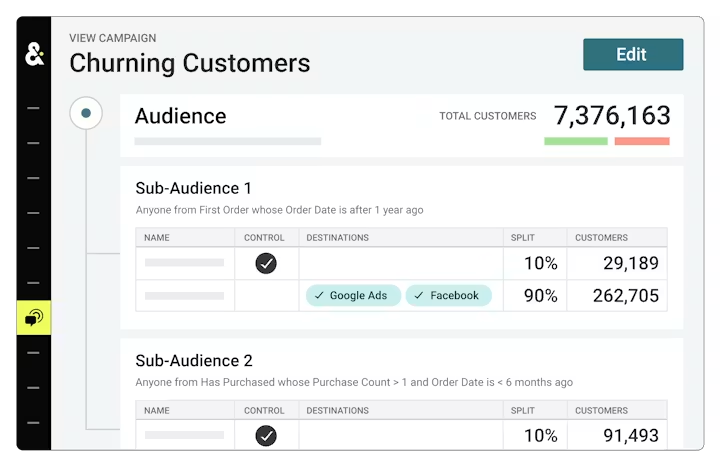Open the Sub-Audience 2 heading

(194, 361)
